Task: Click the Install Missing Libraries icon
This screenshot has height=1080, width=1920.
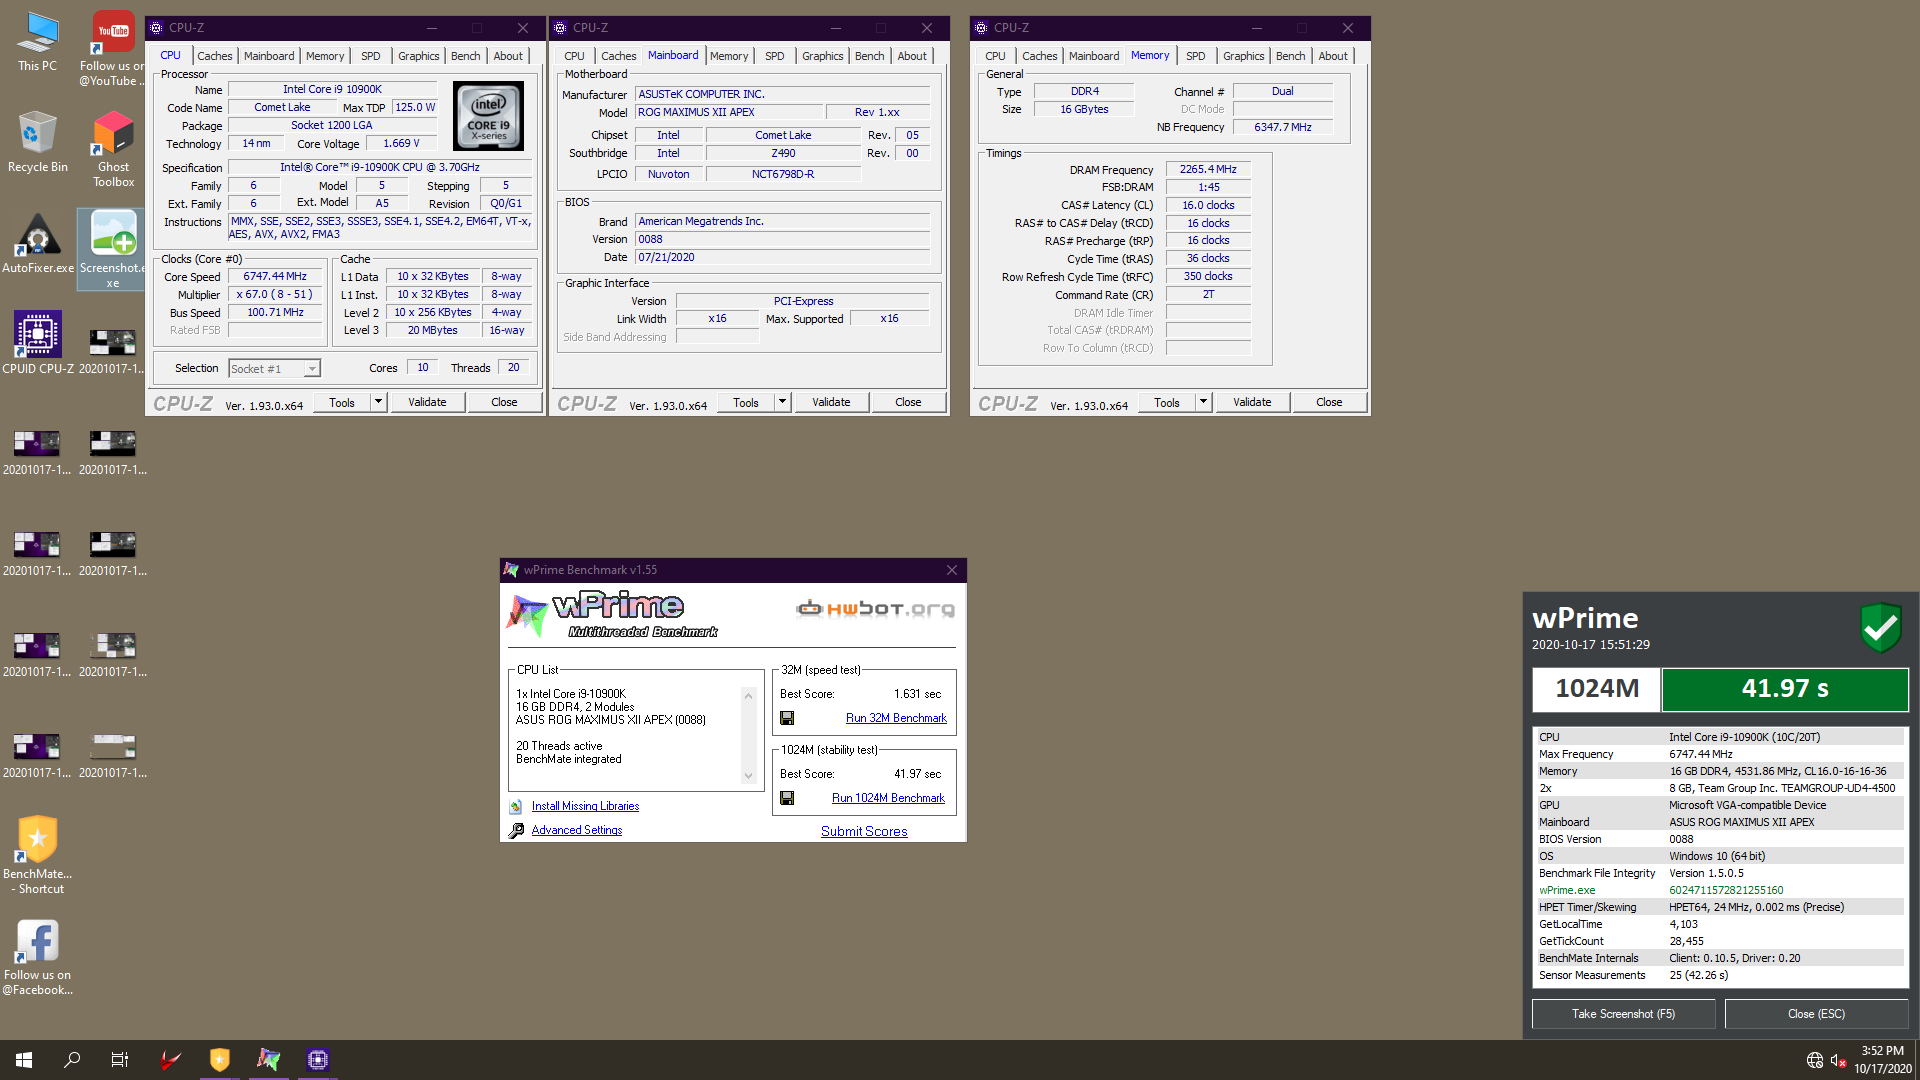Action: 516,806
